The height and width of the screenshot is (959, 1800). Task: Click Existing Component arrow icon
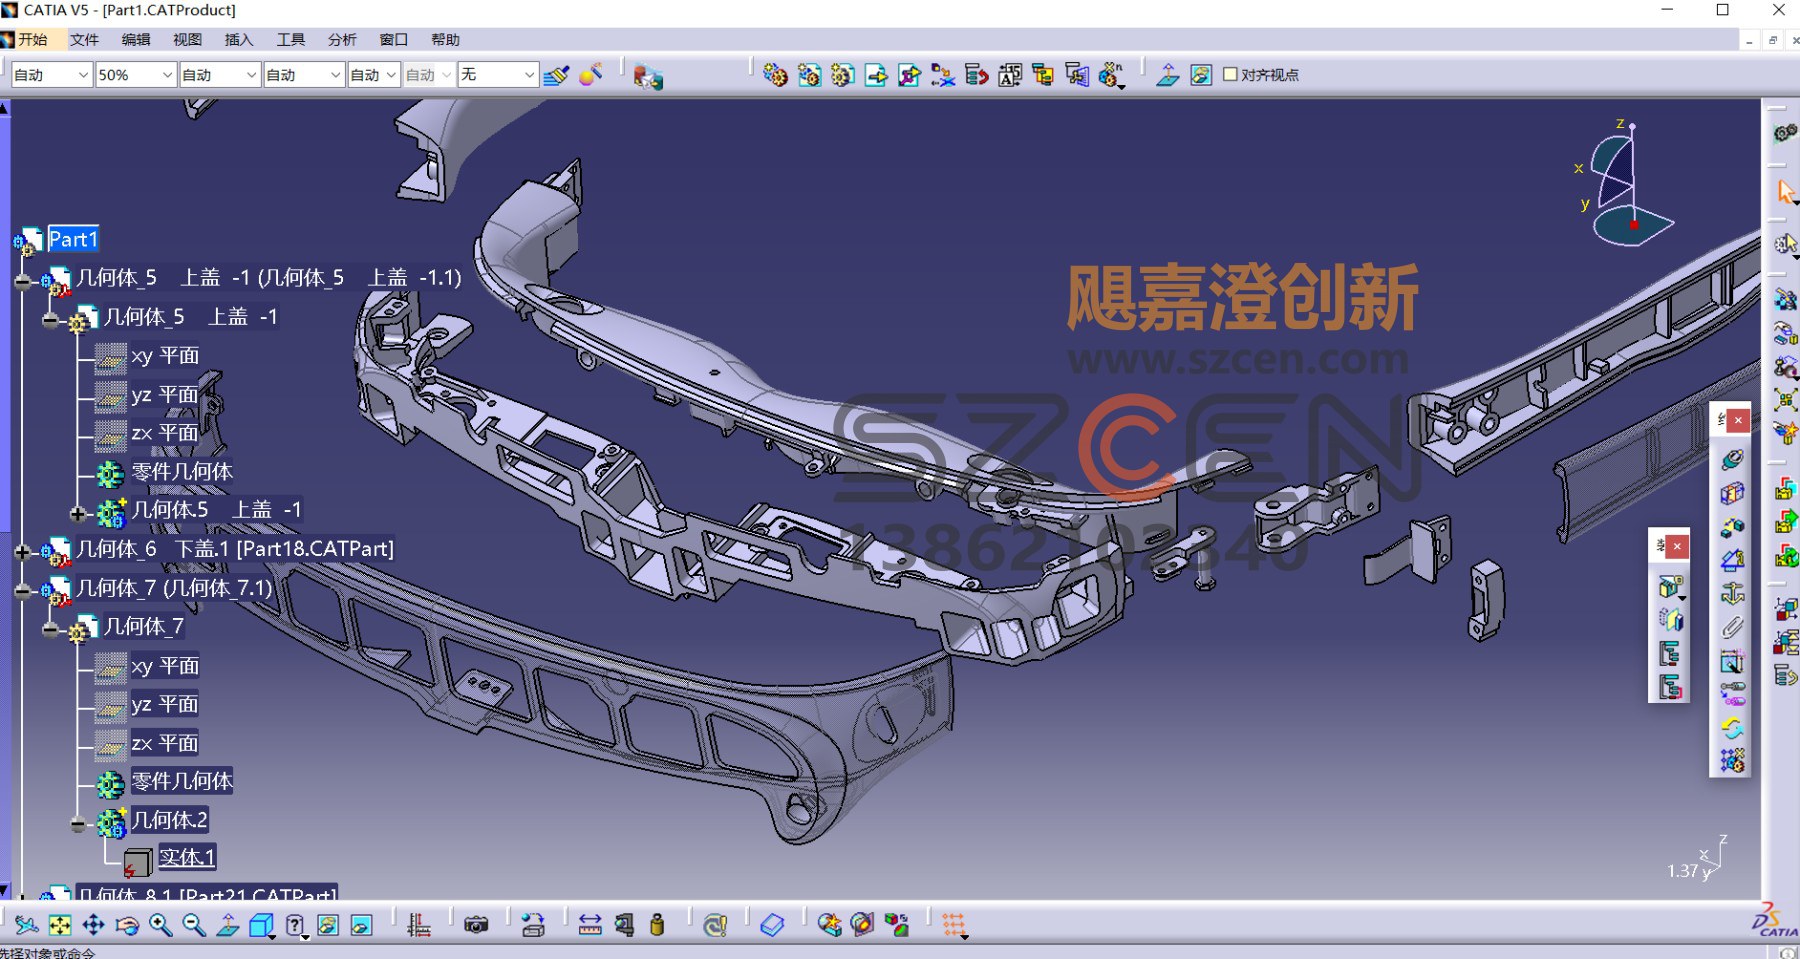click(x=876, y=75)
